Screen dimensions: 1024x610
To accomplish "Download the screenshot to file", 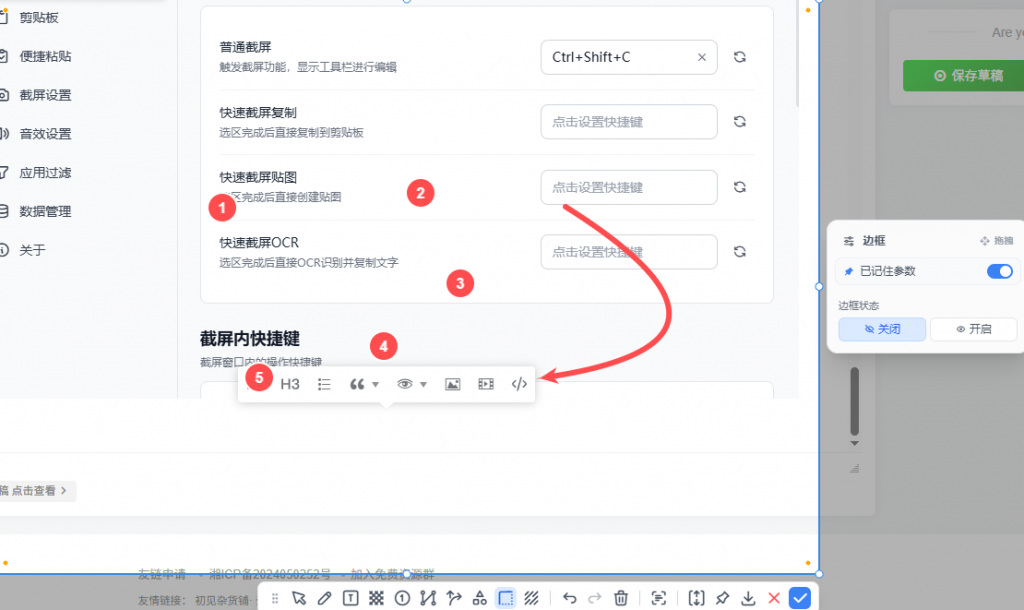I will [748, 598].
